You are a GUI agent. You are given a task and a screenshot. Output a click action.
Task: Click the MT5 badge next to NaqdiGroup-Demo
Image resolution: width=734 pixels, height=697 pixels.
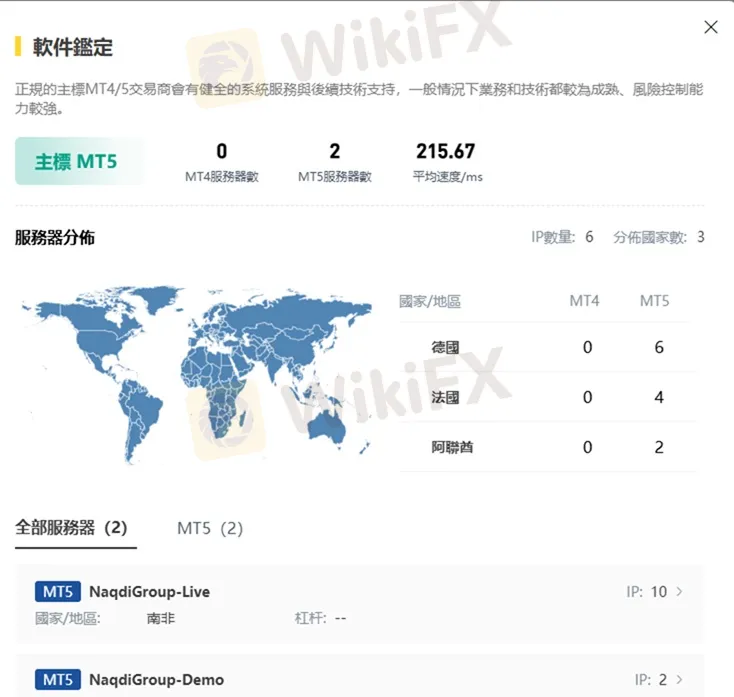point(58,680)
